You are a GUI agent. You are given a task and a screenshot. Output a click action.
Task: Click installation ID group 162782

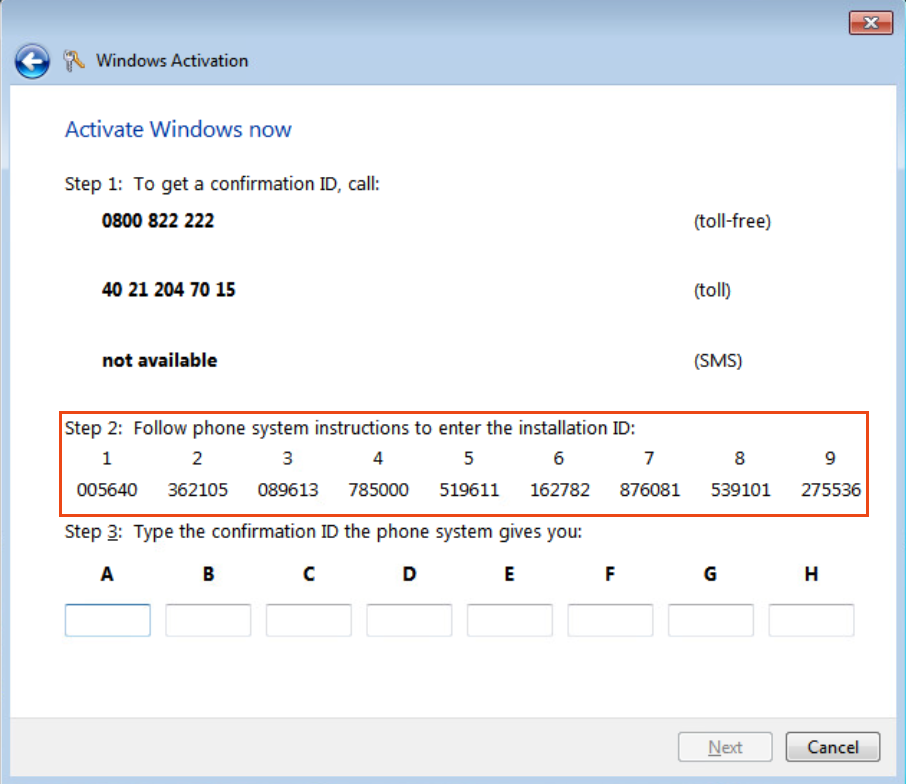559,490
